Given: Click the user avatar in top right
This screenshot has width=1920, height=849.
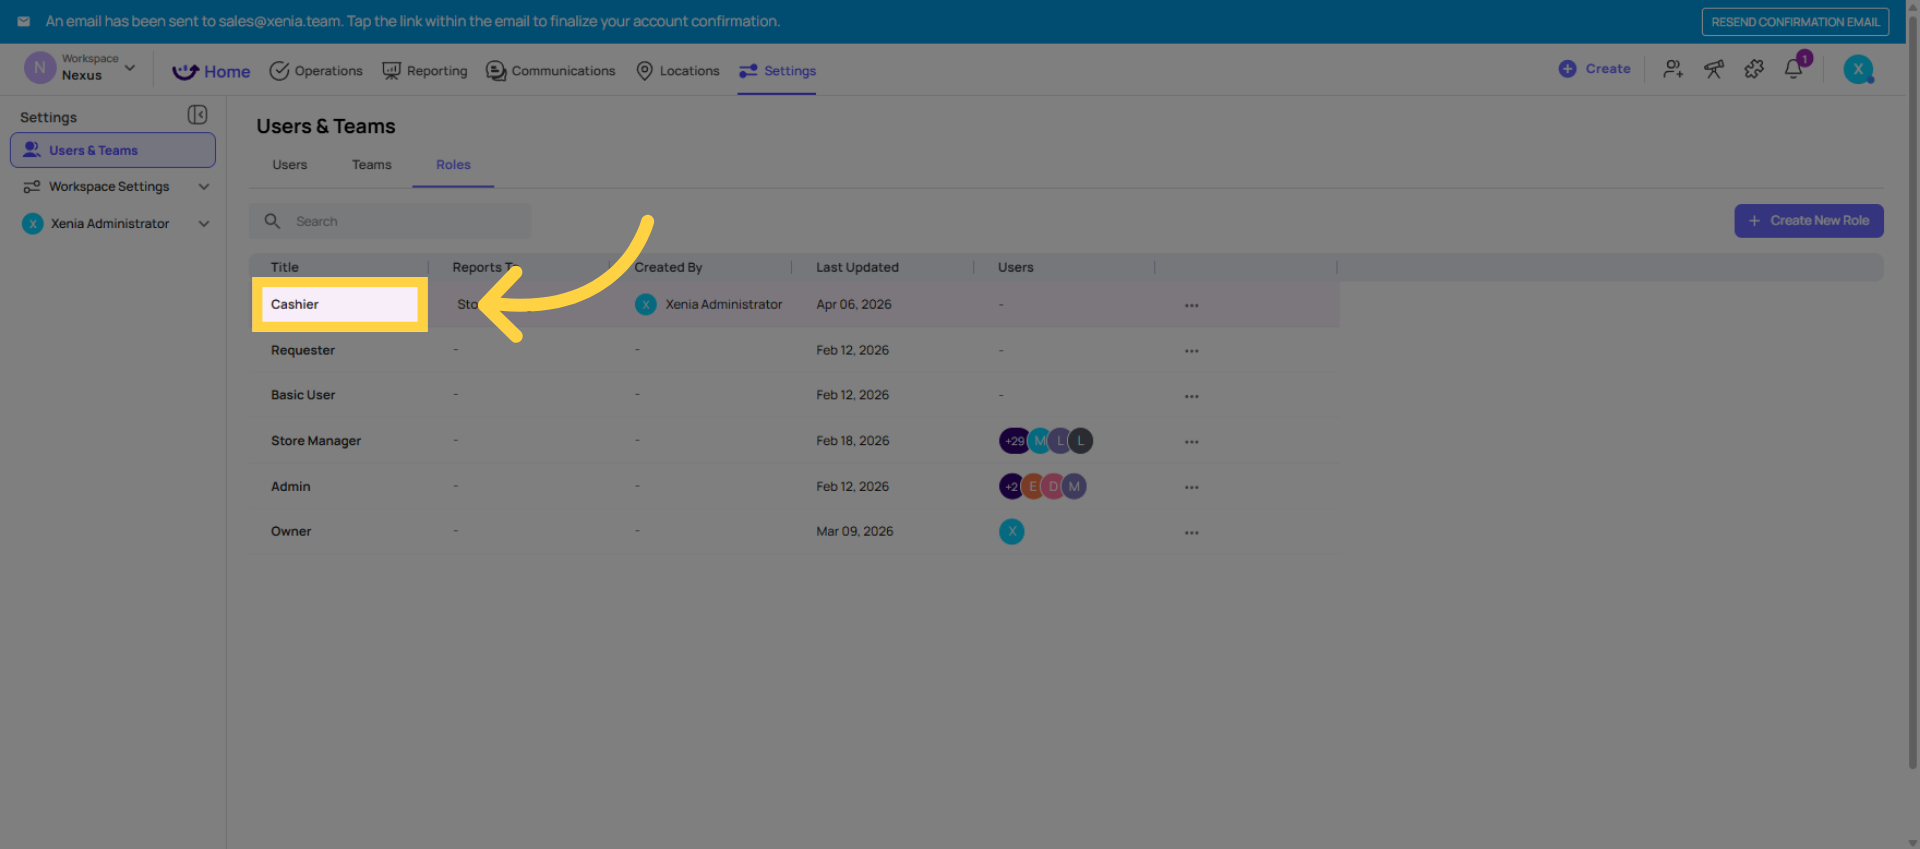Looking at the screenshot, I should [x=1858, y=69].
